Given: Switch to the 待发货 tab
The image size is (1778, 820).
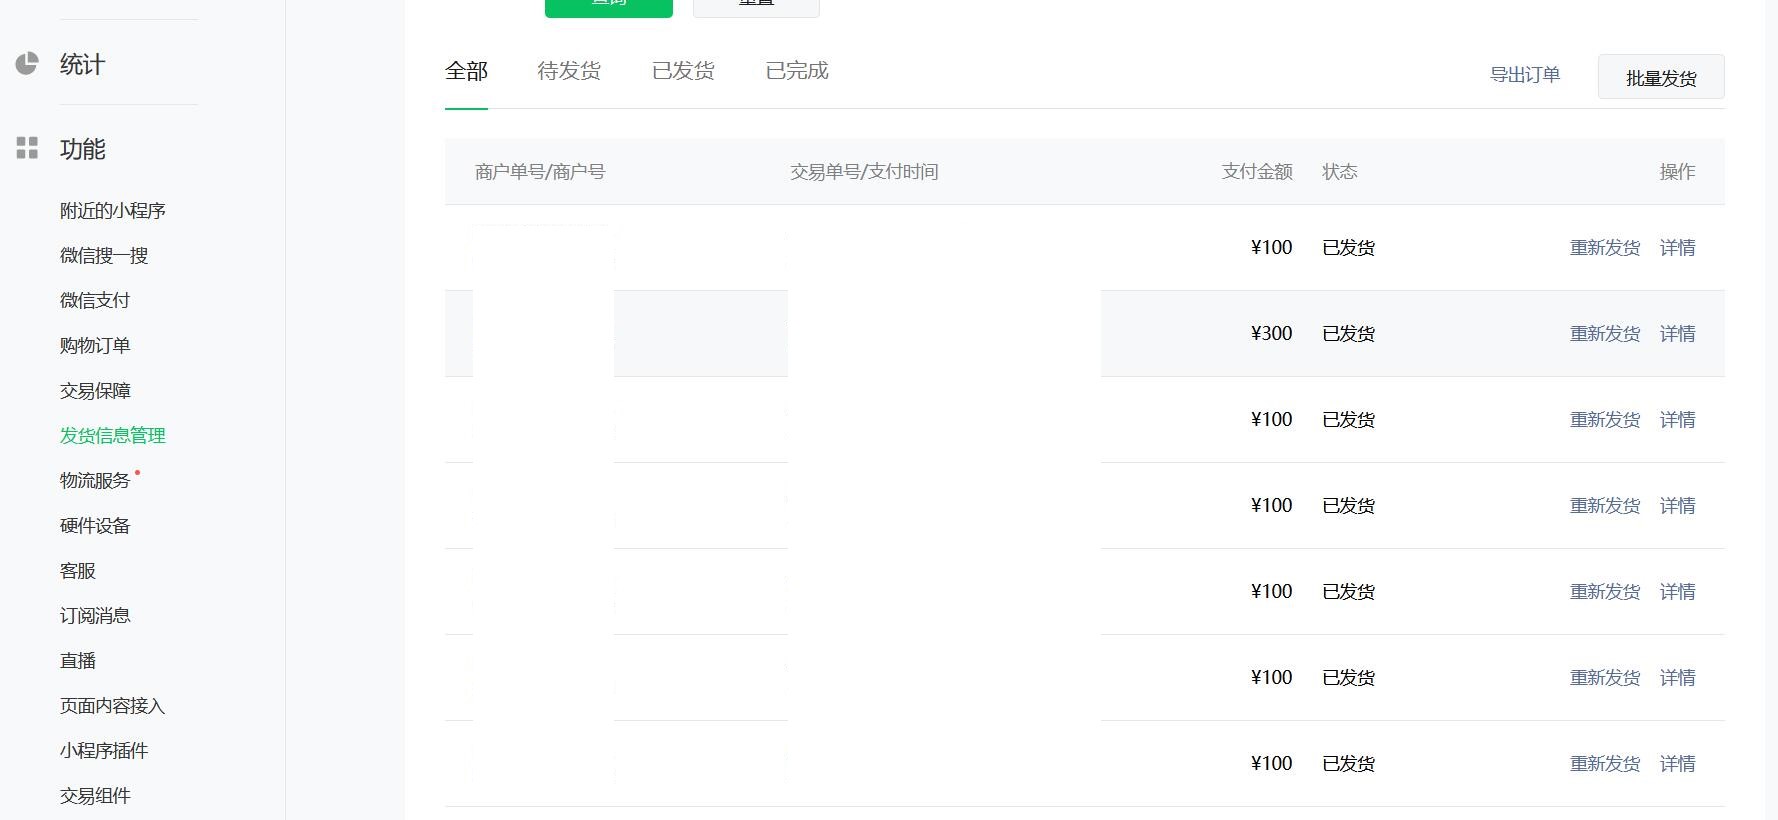Looking at the screenshot, I should 569,71.
